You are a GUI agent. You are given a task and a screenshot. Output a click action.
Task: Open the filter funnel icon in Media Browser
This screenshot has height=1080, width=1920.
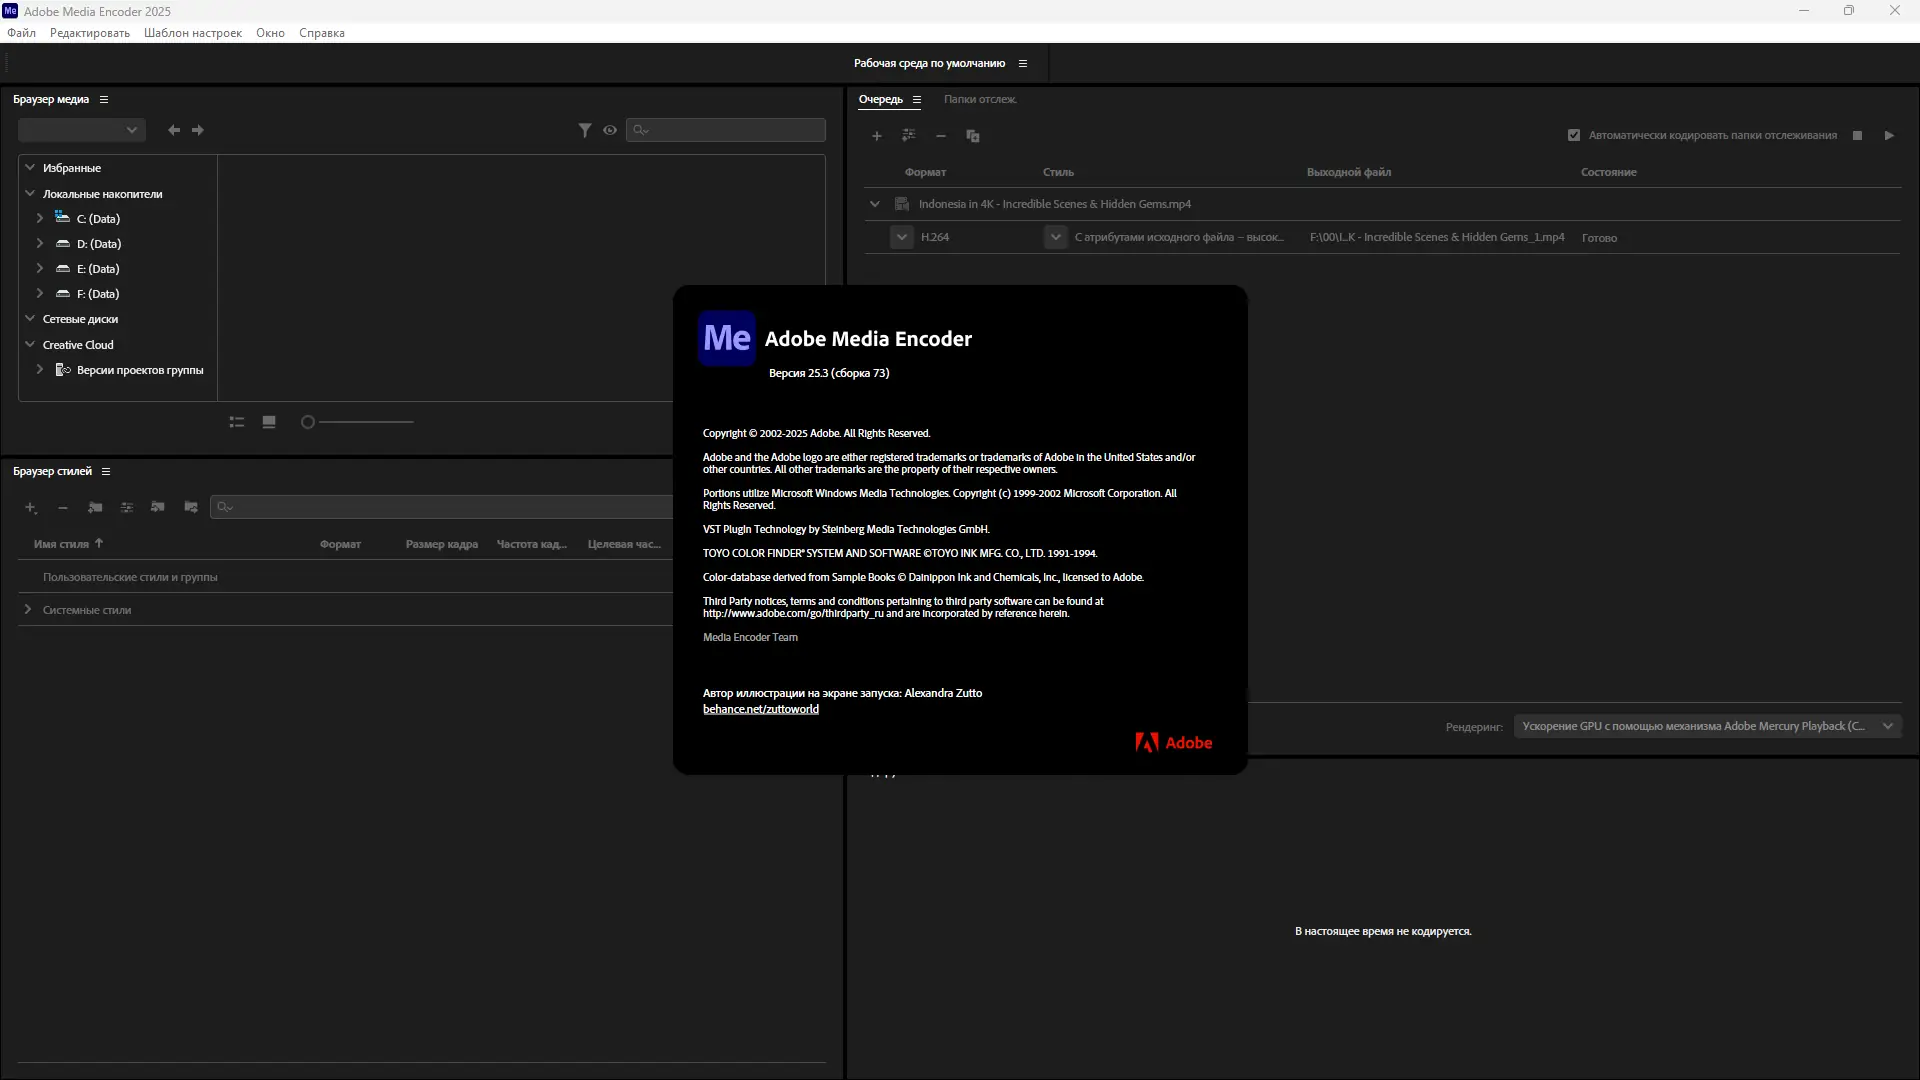tap(585, 130)
